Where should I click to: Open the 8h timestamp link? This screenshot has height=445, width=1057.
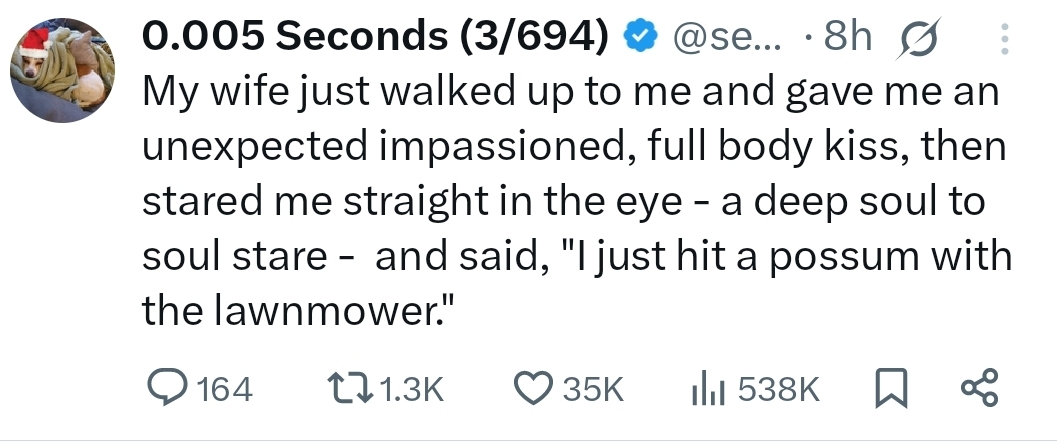click(x=844, y=38)
